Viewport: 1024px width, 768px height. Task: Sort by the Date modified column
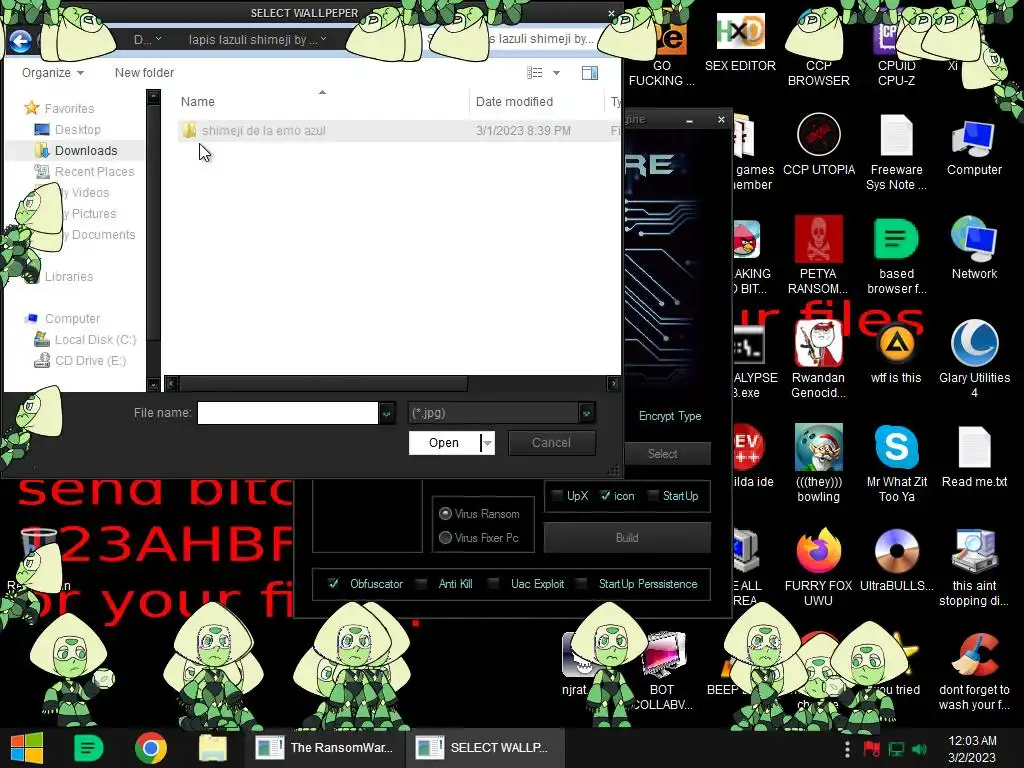(x=514, y=102)
